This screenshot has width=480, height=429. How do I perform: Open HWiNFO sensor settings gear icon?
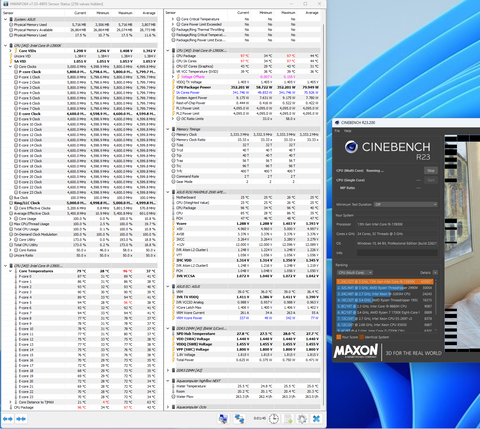[302, 419]
